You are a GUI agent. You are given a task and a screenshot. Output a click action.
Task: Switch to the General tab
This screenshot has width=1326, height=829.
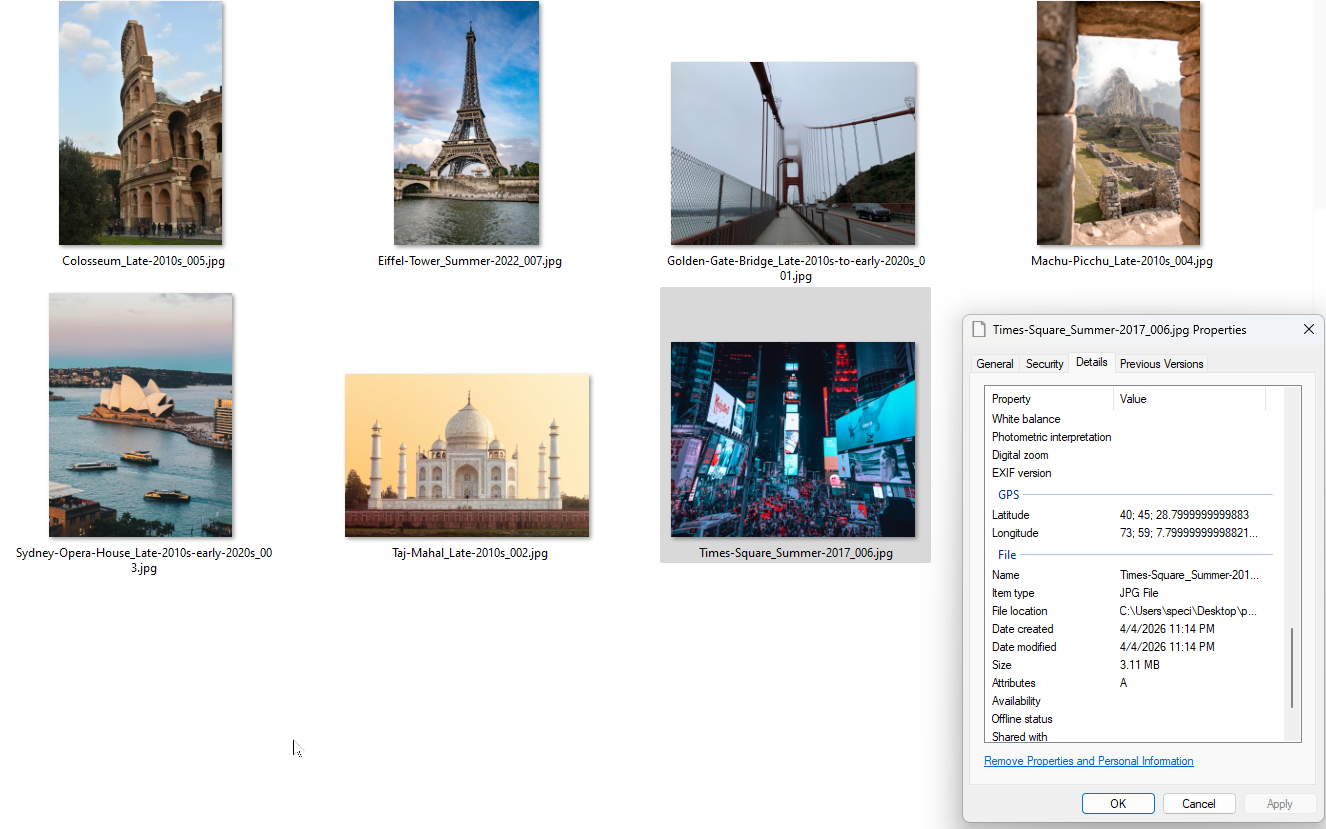pyautogui.click(x=994, y=364)
